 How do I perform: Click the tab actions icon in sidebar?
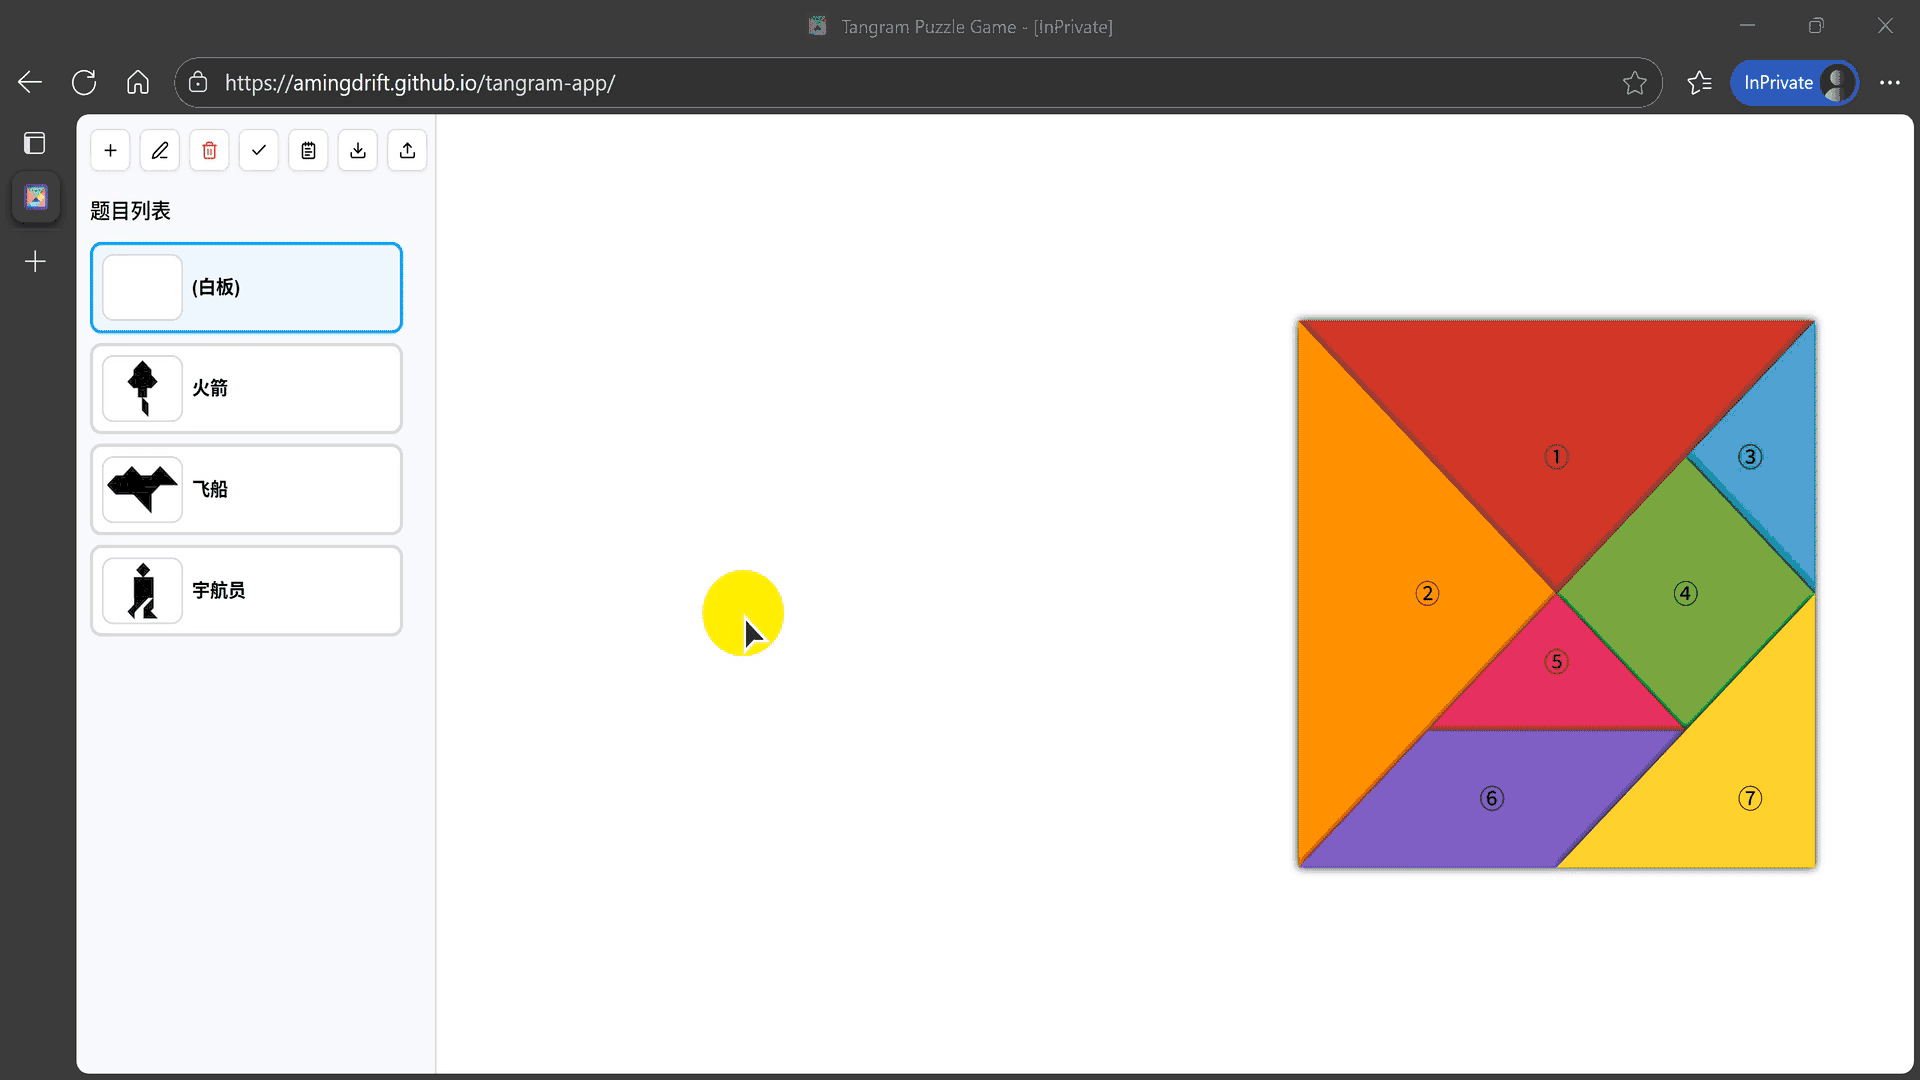tap(35, 143)
